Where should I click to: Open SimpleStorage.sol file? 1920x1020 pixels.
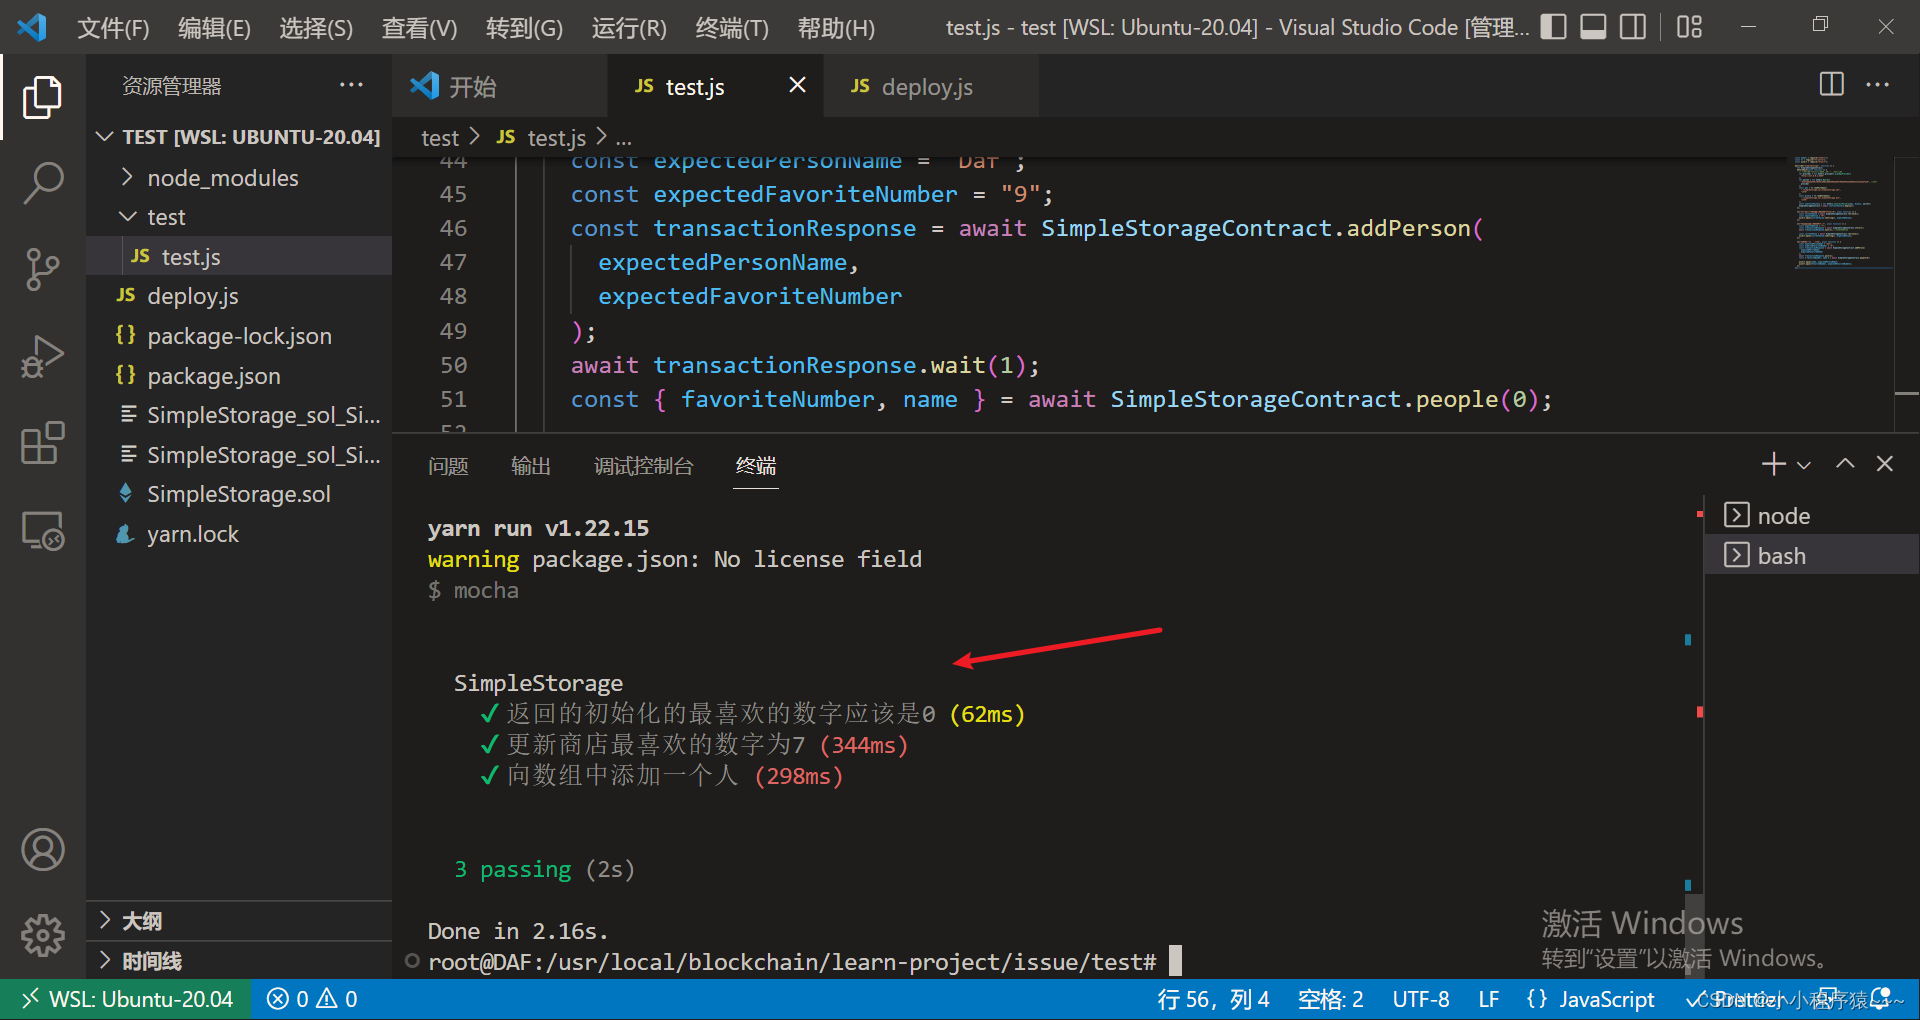coord(239,494)
